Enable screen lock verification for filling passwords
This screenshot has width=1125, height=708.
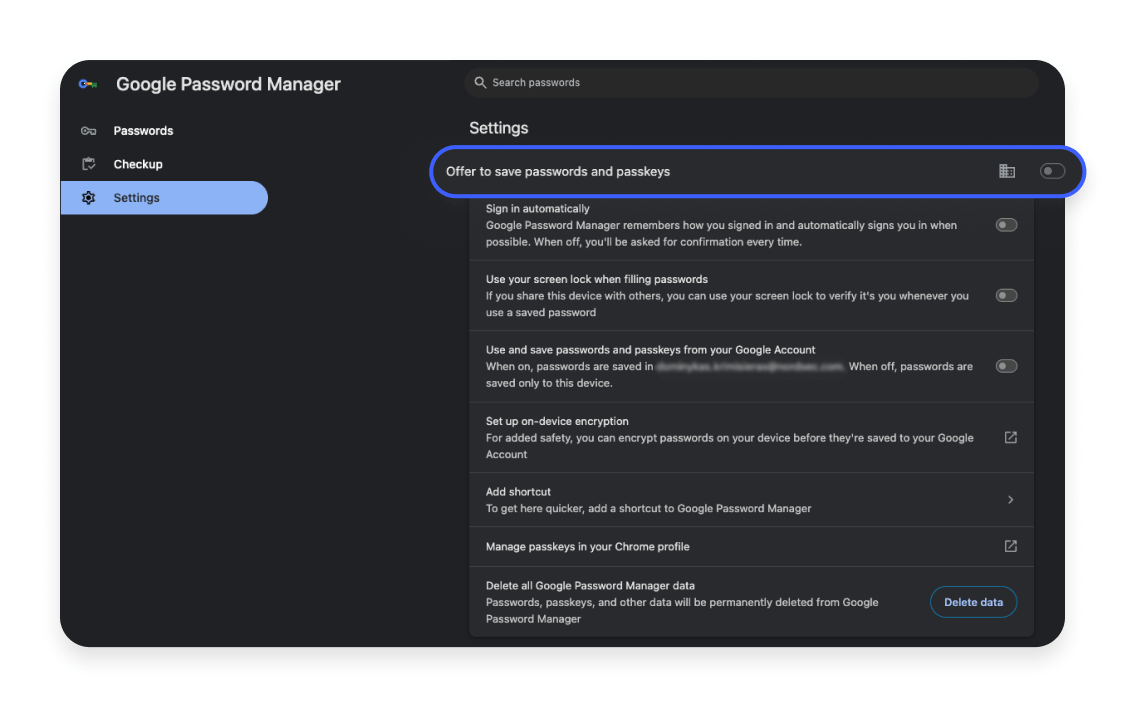1005,295
